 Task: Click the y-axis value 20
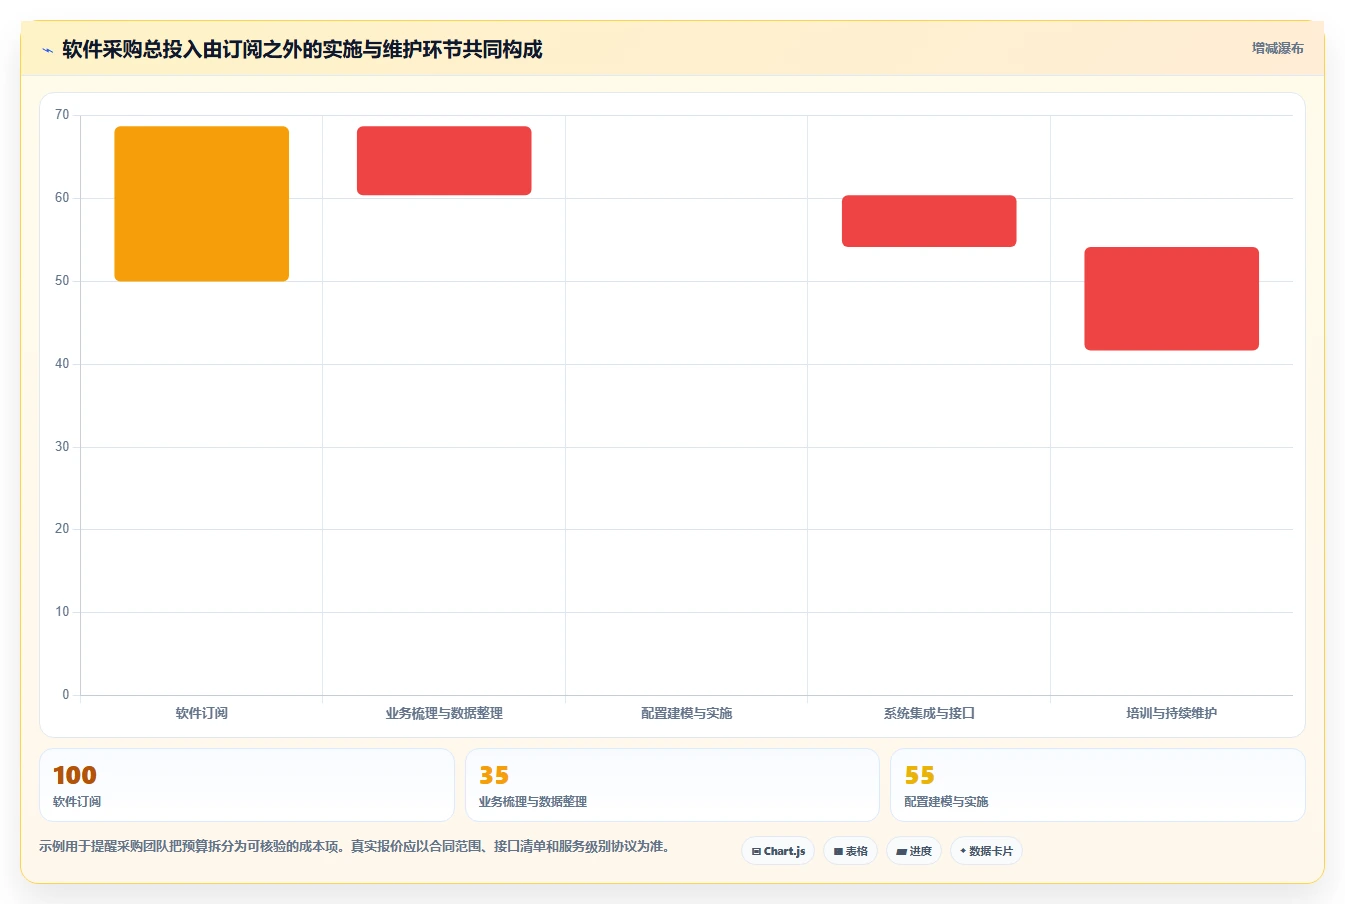tap(62, 529)
